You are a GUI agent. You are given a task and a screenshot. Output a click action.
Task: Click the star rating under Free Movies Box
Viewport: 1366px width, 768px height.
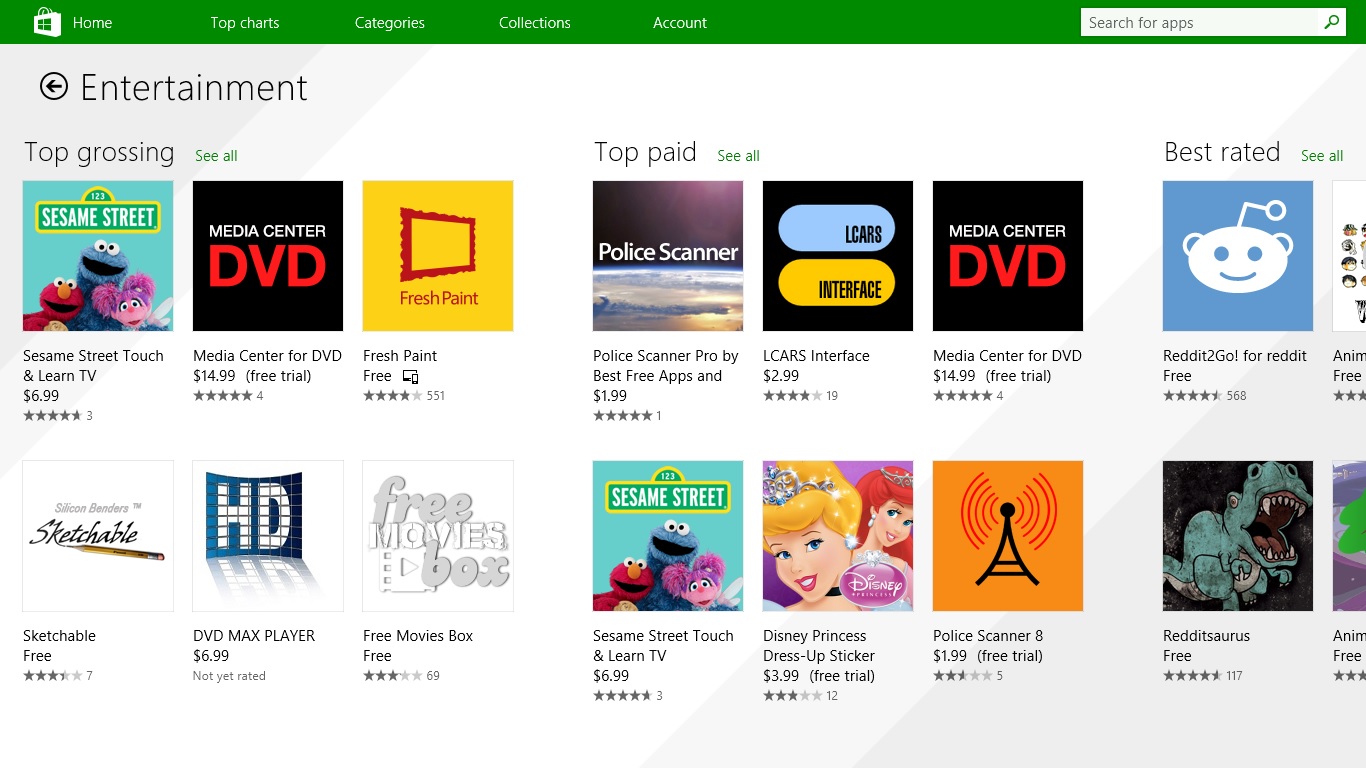point(392,676)
